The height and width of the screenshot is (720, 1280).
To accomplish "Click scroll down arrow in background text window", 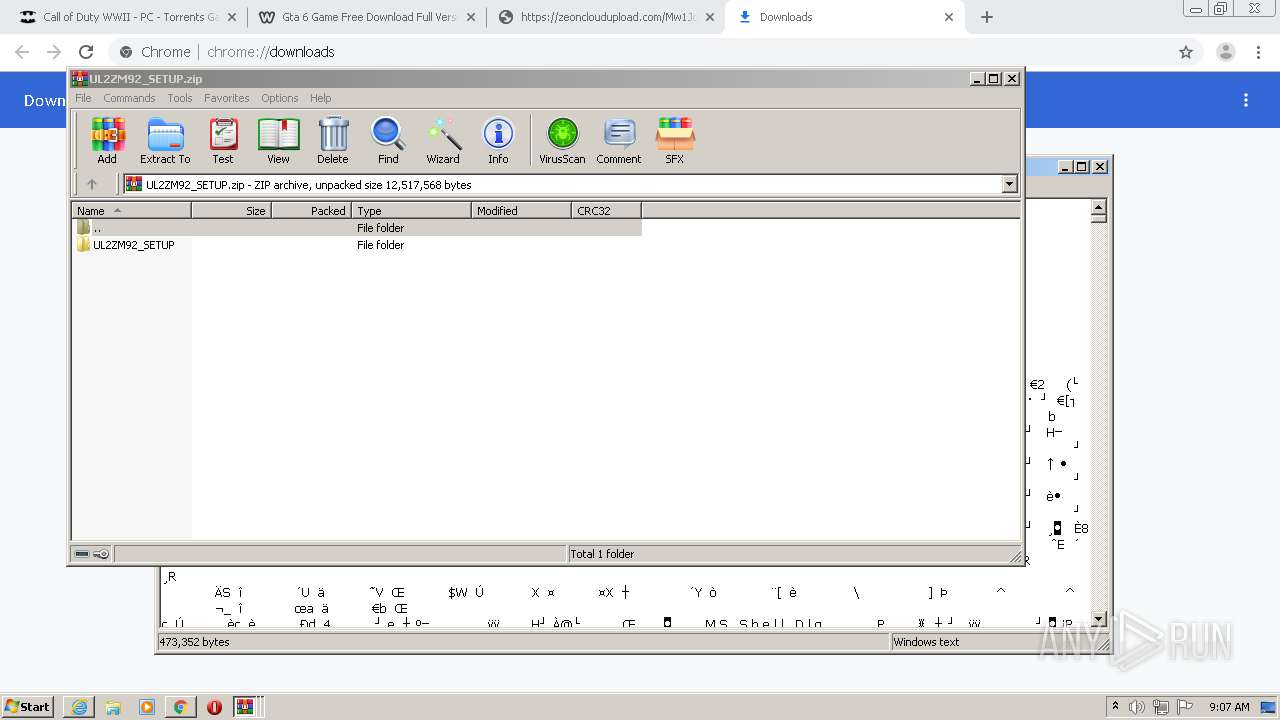I will click(x=1099, y=619).
